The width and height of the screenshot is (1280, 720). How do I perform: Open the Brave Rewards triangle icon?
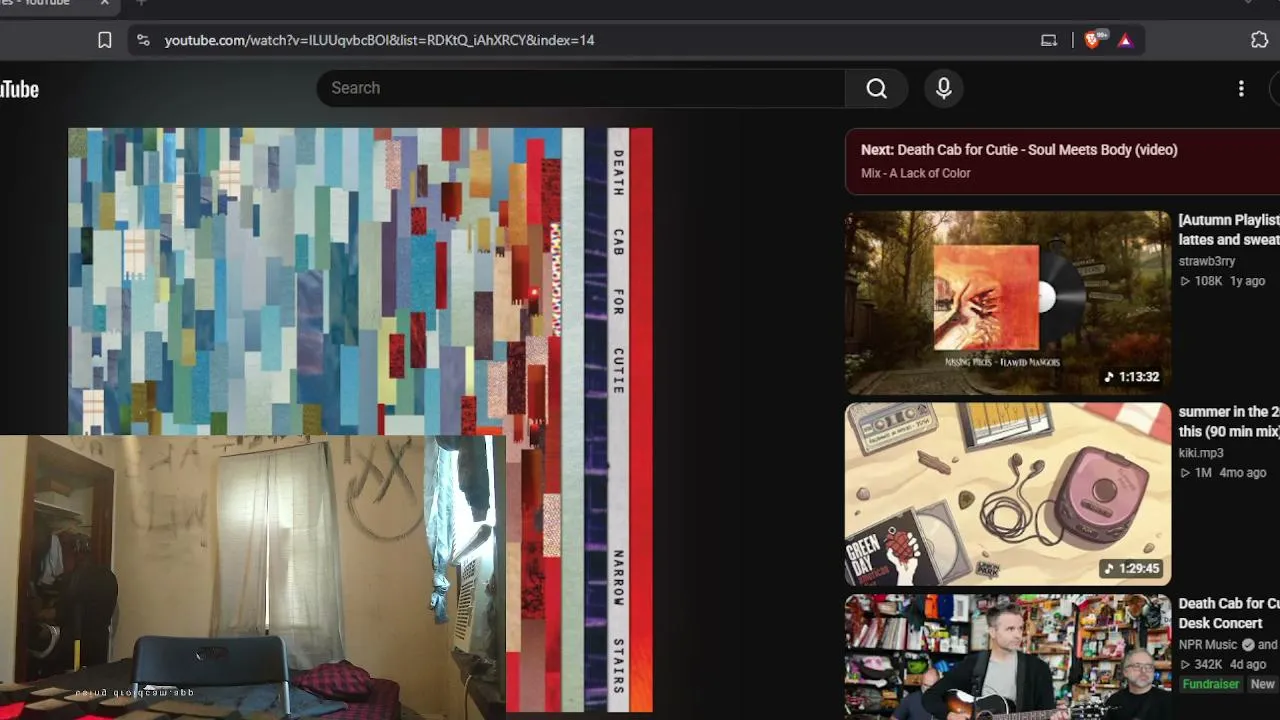pyautogui.click(x=1125, y=40)
